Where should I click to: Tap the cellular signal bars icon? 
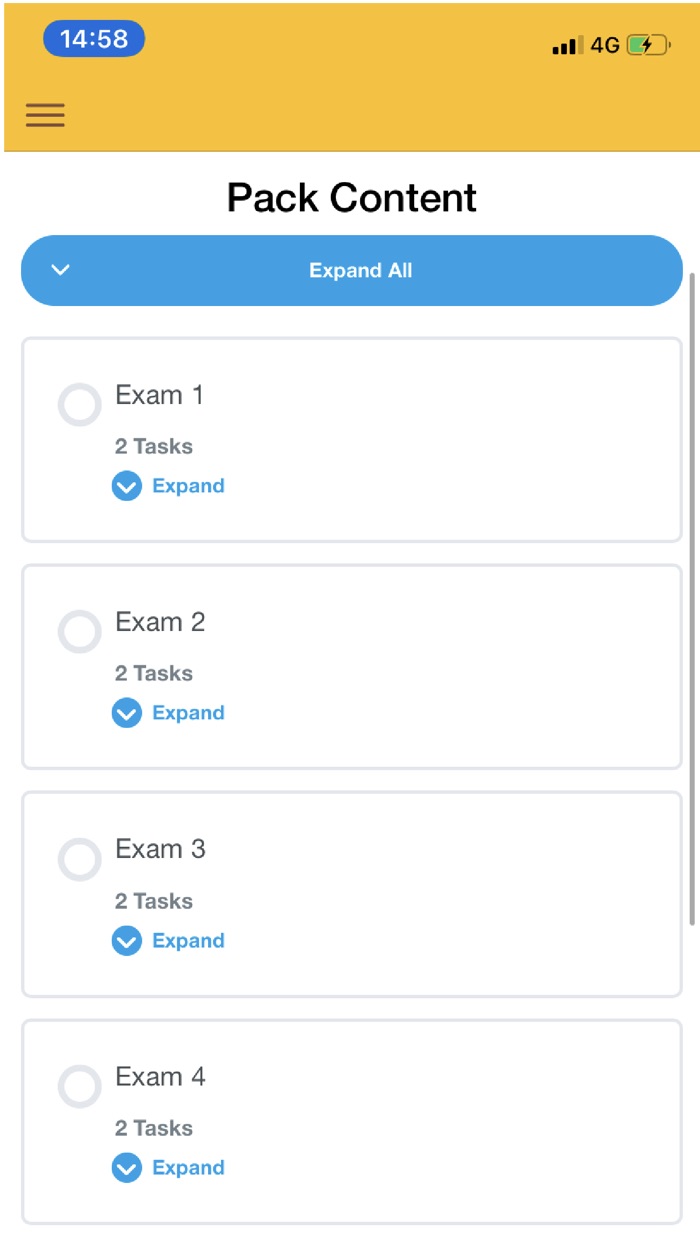click(x=566, y=45)
